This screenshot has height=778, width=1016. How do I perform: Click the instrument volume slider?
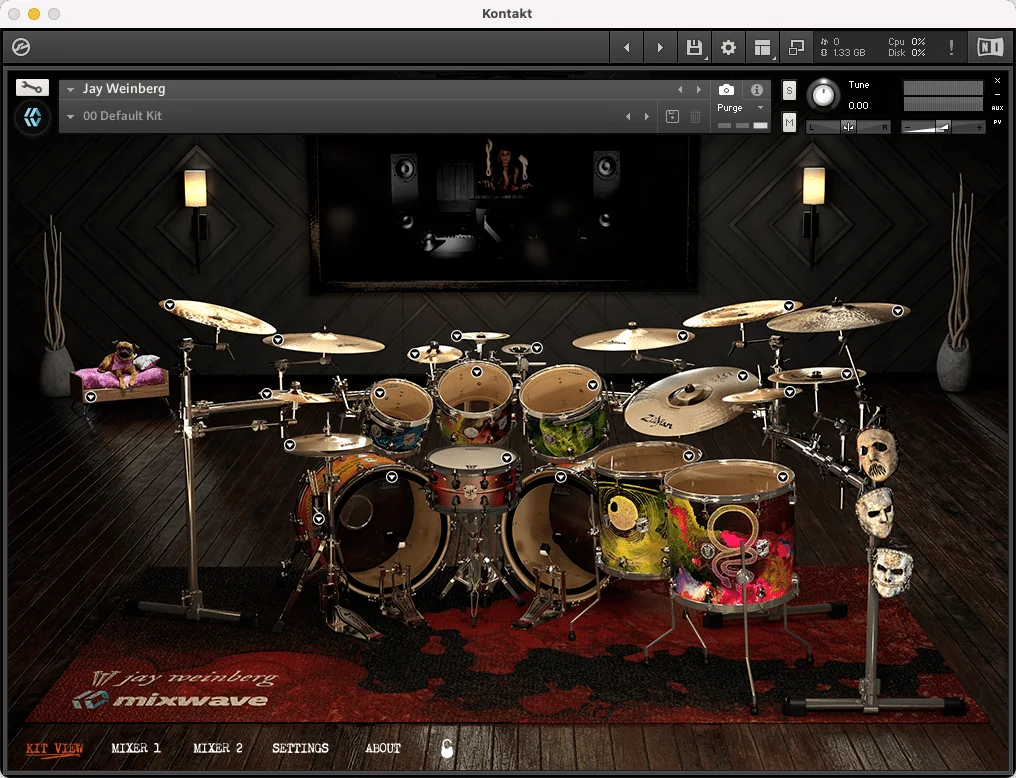(x=943, y=128)
